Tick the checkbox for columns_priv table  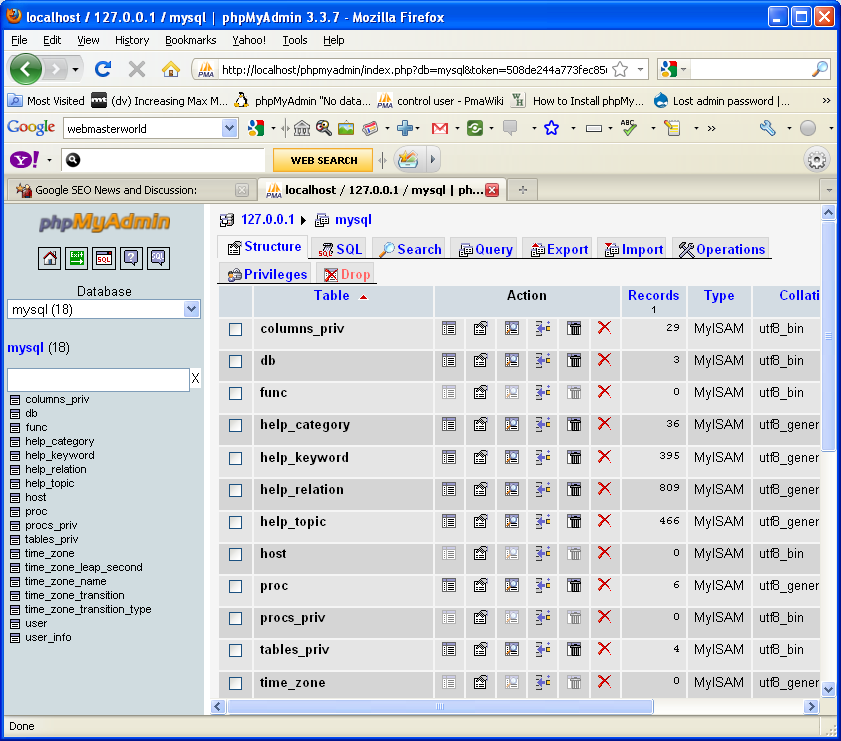click(236, 329)
